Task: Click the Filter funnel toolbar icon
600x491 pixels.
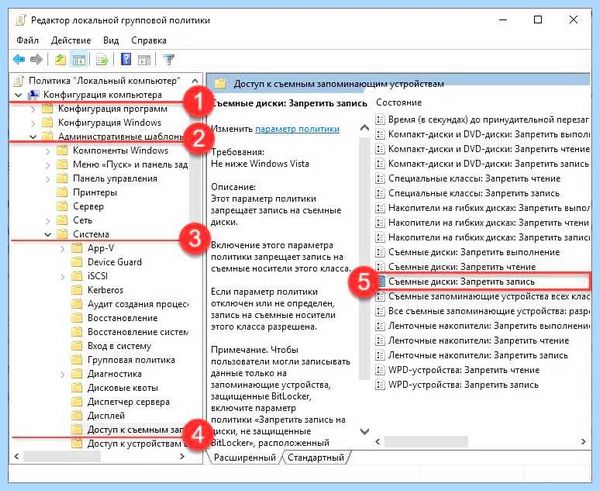Action: click(x=169, y=59)
